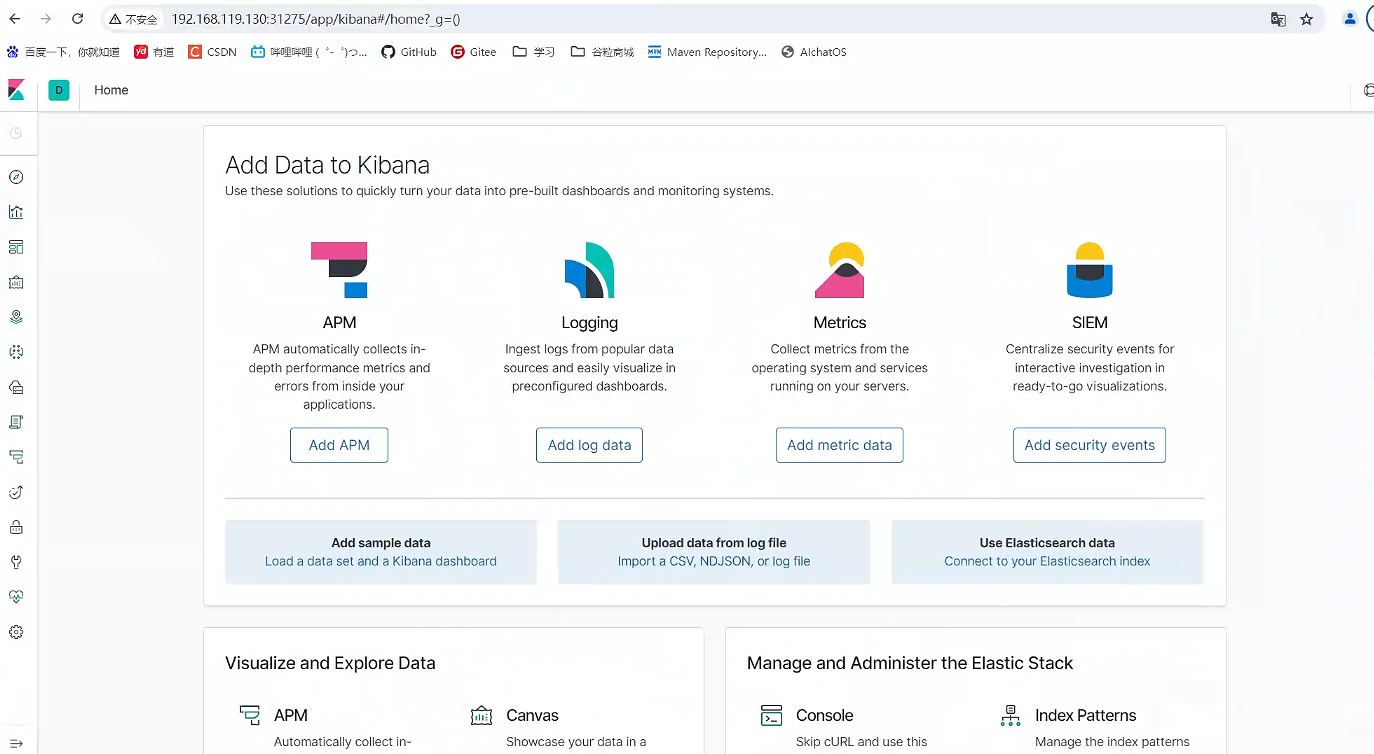This screenshot has width=1374, height=754.
Task: Click the Kibana logo
Action: click(x=16, y=90)
